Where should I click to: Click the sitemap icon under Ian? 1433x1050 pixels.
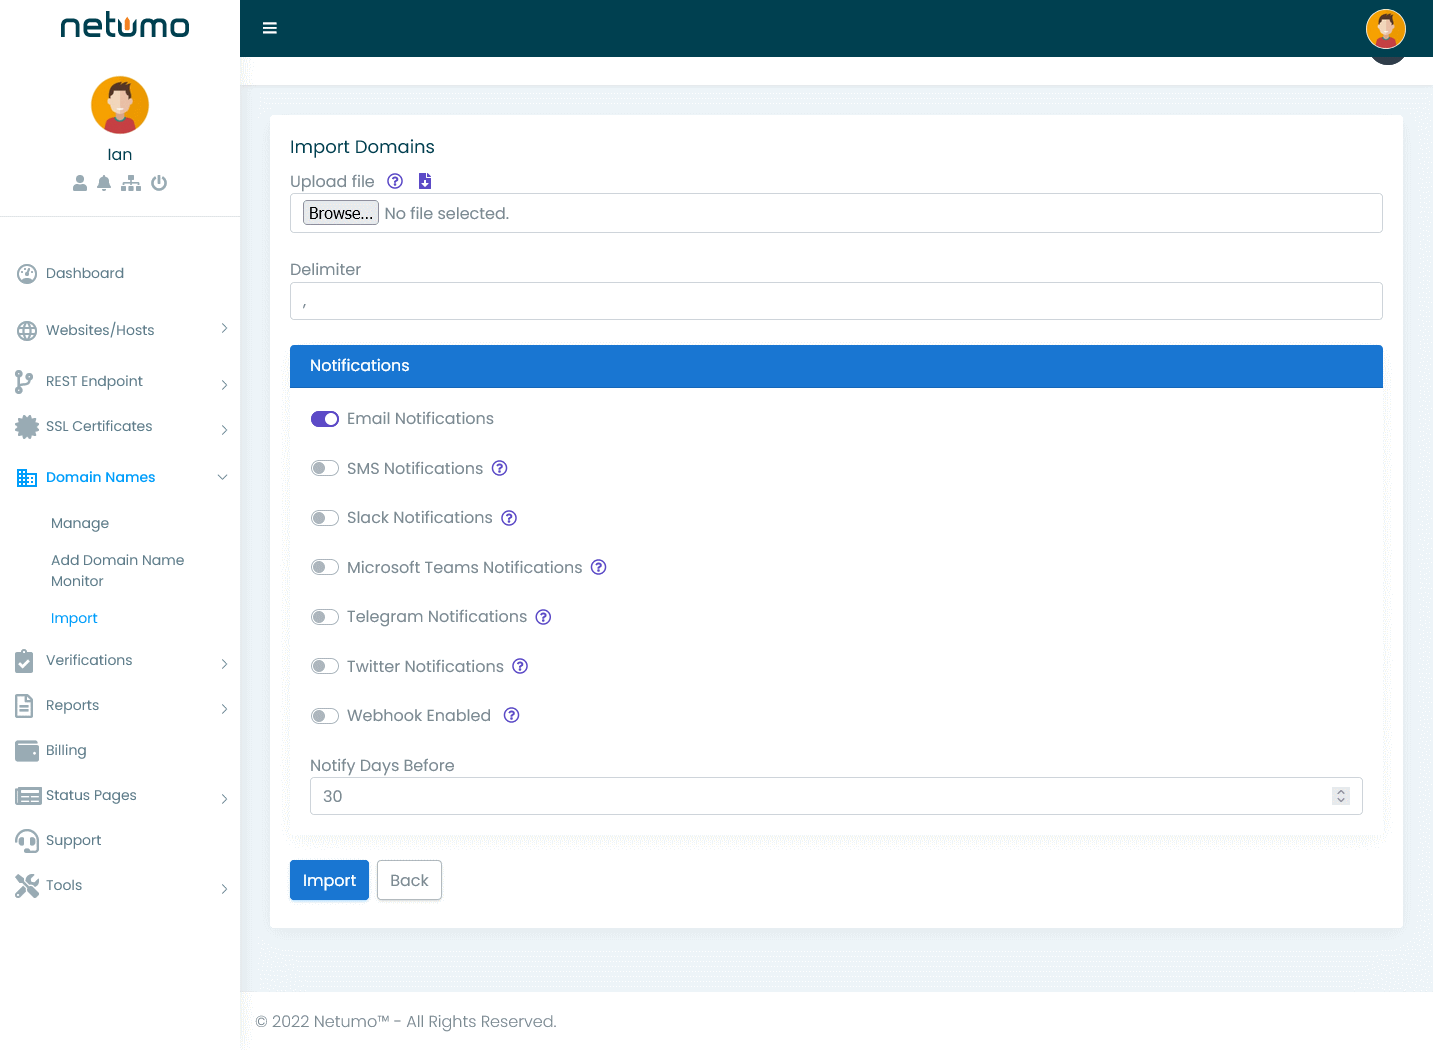[131, 183]
